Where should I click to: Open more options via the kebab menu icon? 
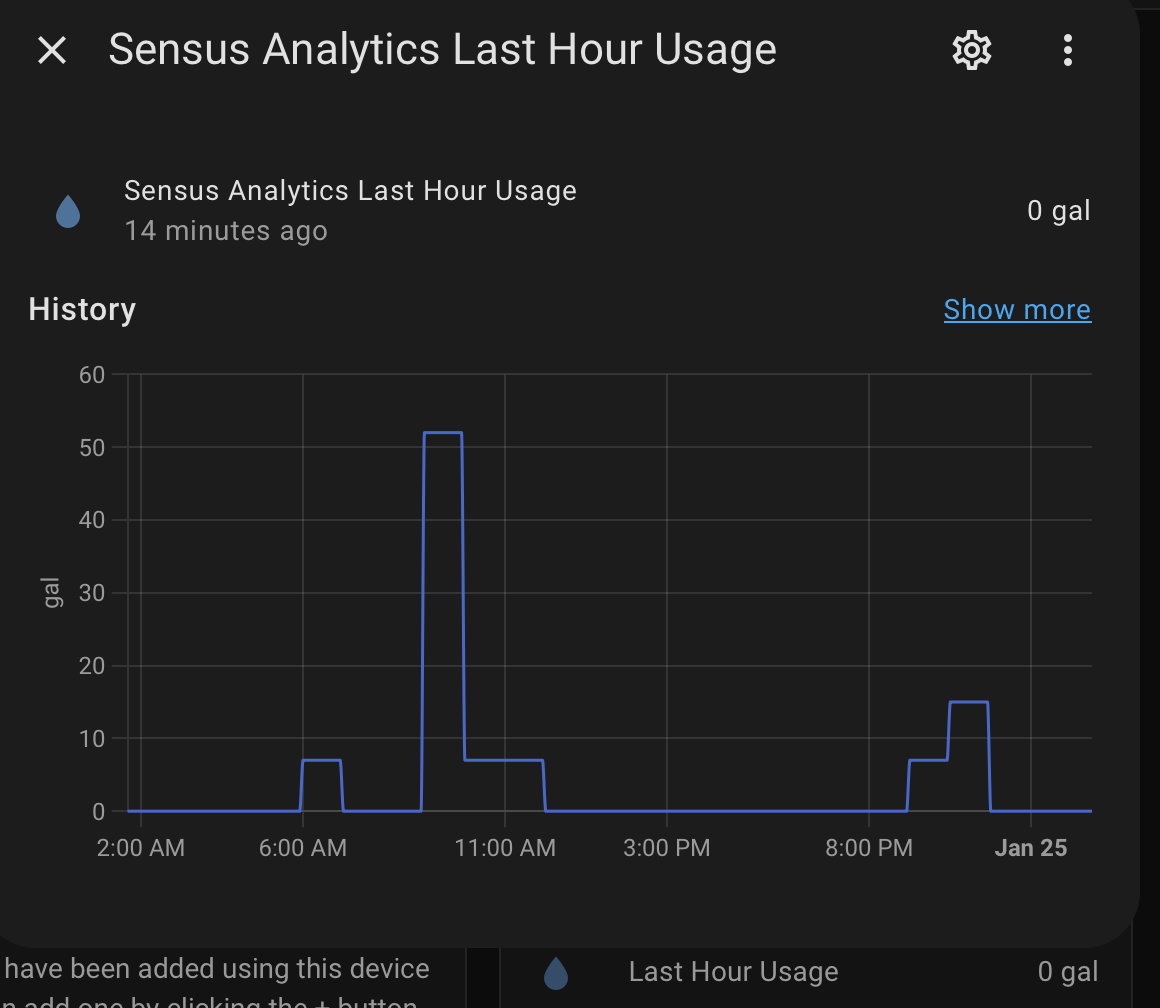point(1067,49)
